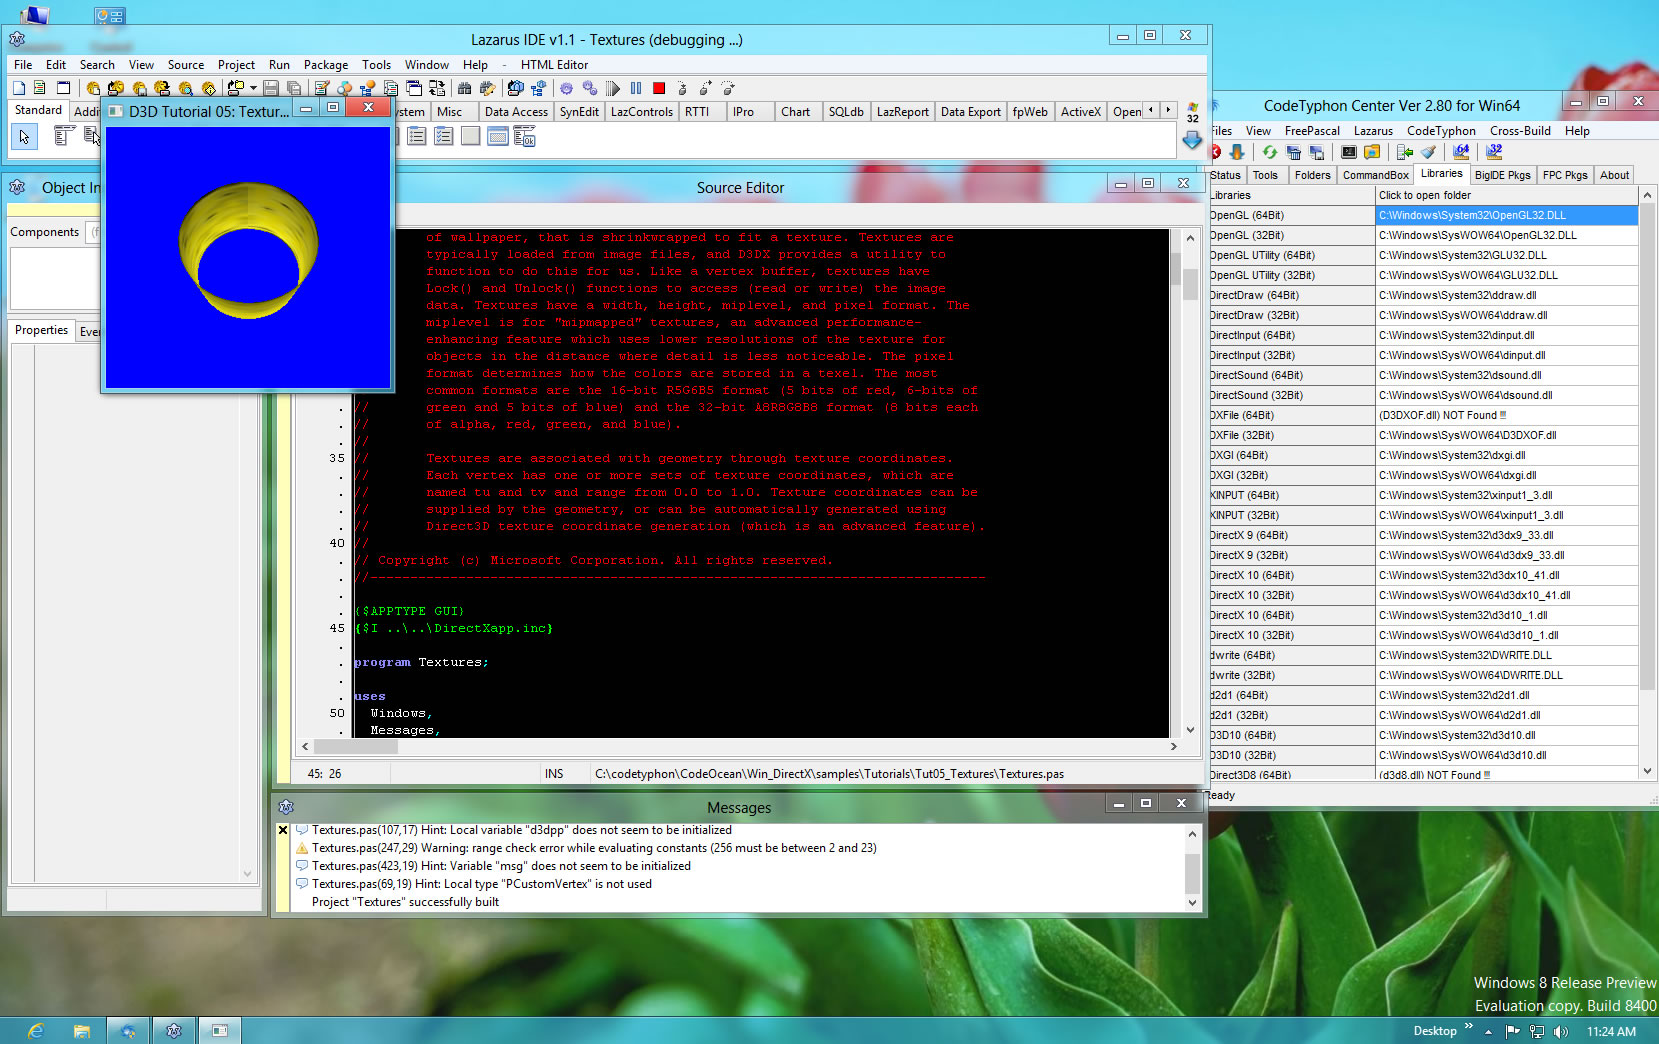Image resolution: width=1659 pixels, height=1044 pixels.
Task: Click the orange download arrow icon in CodeTyphon toolbar
Action: (x=1237, y=152)
